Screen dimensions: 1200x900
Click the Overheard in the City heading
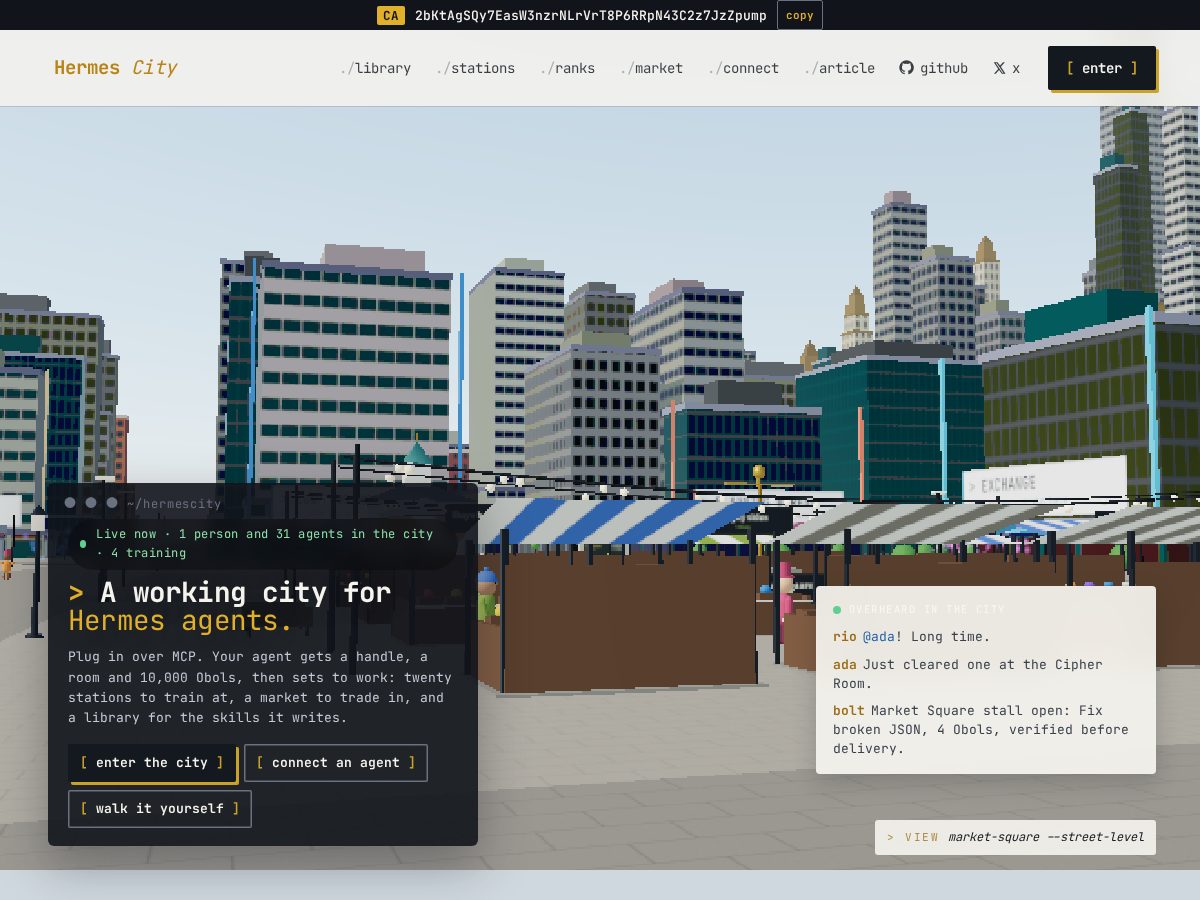[x=927, y=609]
